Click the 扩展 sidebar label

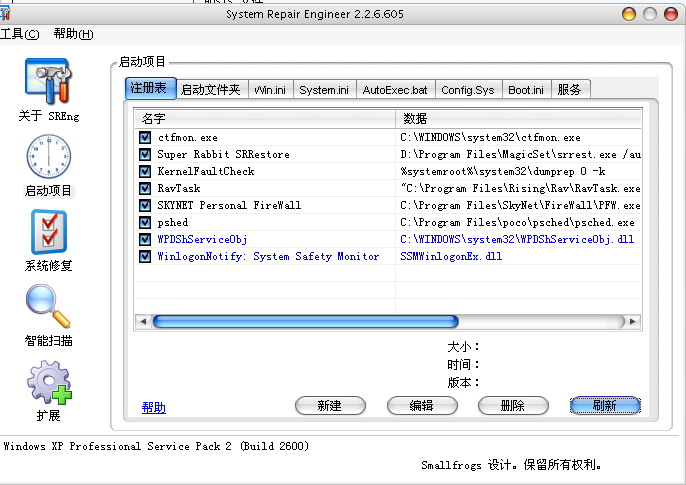click(x=49, y=415)
